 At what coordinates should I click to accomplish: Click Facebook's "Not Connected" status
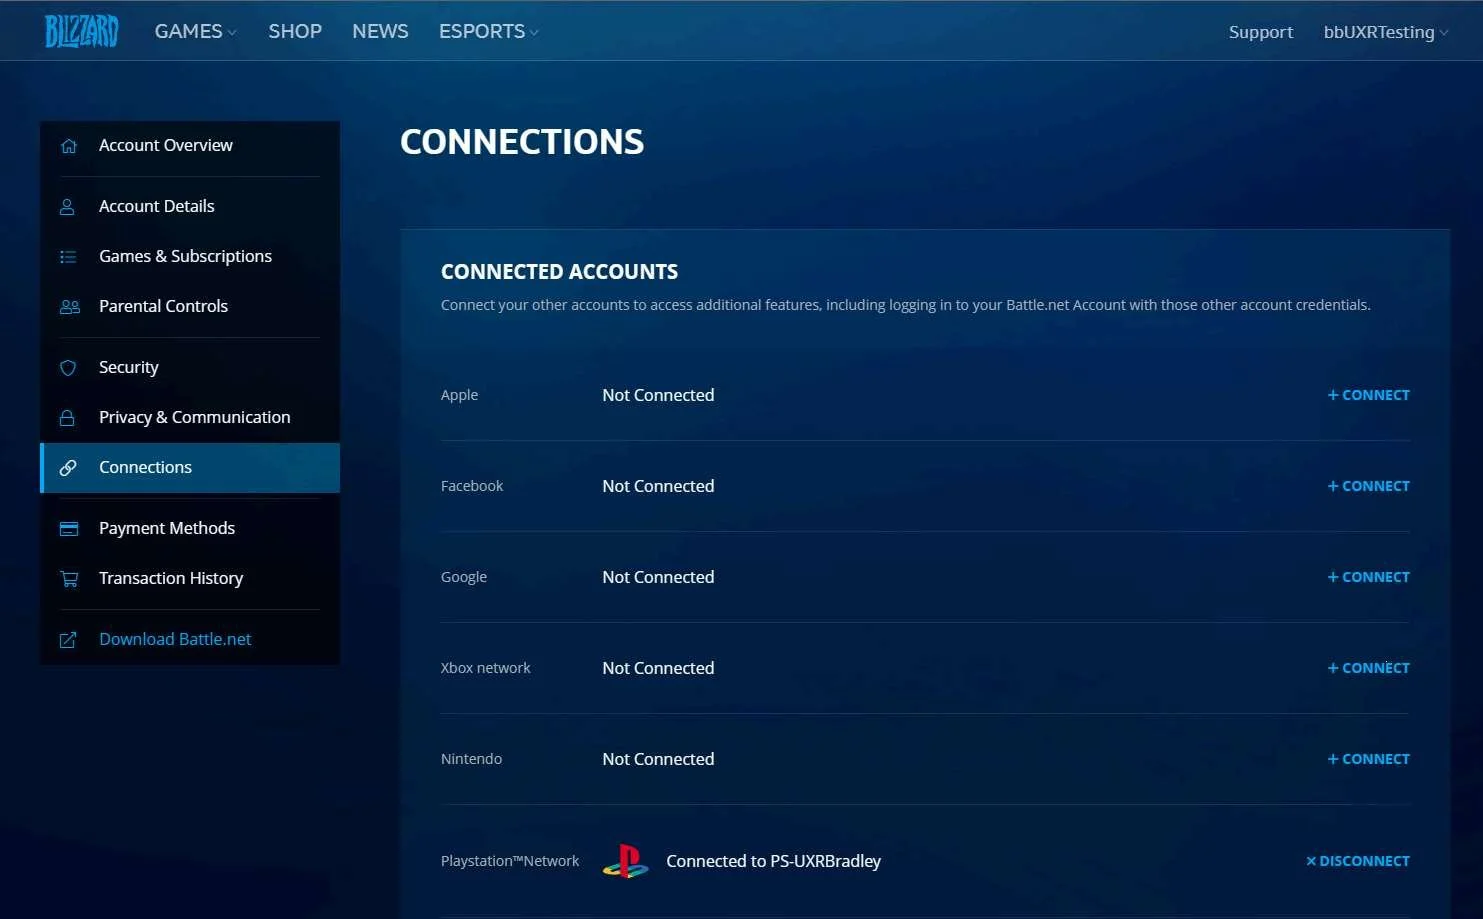click(x=658, y=486)
